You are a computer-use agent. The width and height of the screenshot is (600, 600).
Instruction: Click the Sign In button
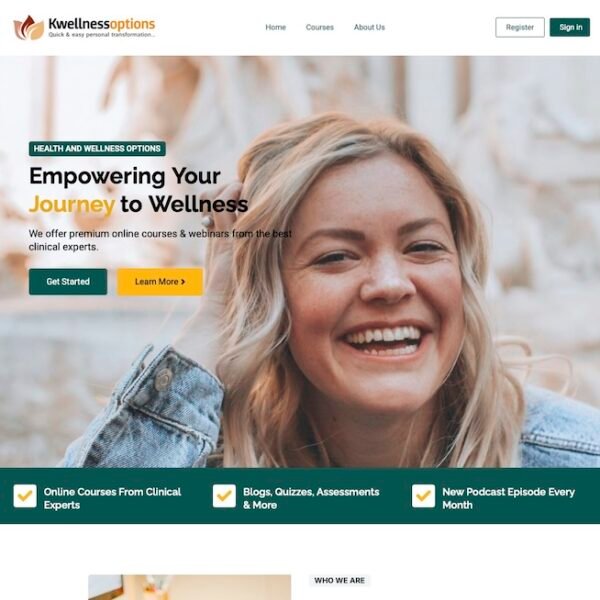click(x=570, y=27)
